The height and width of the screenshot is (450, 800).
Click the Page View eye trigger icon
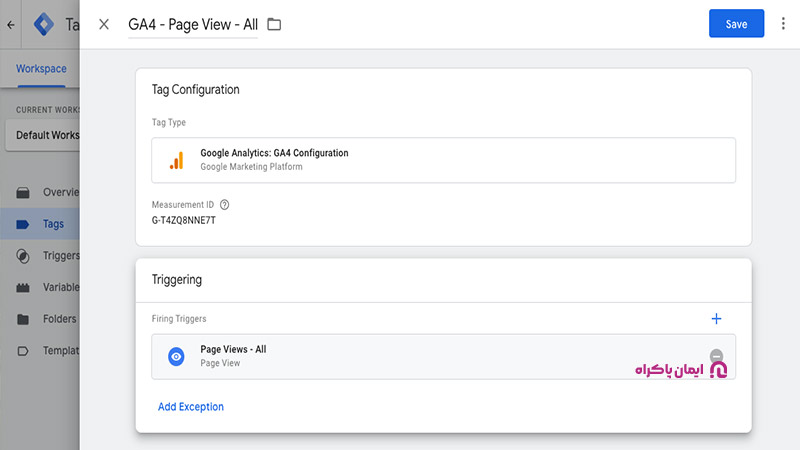click(177, 357)
